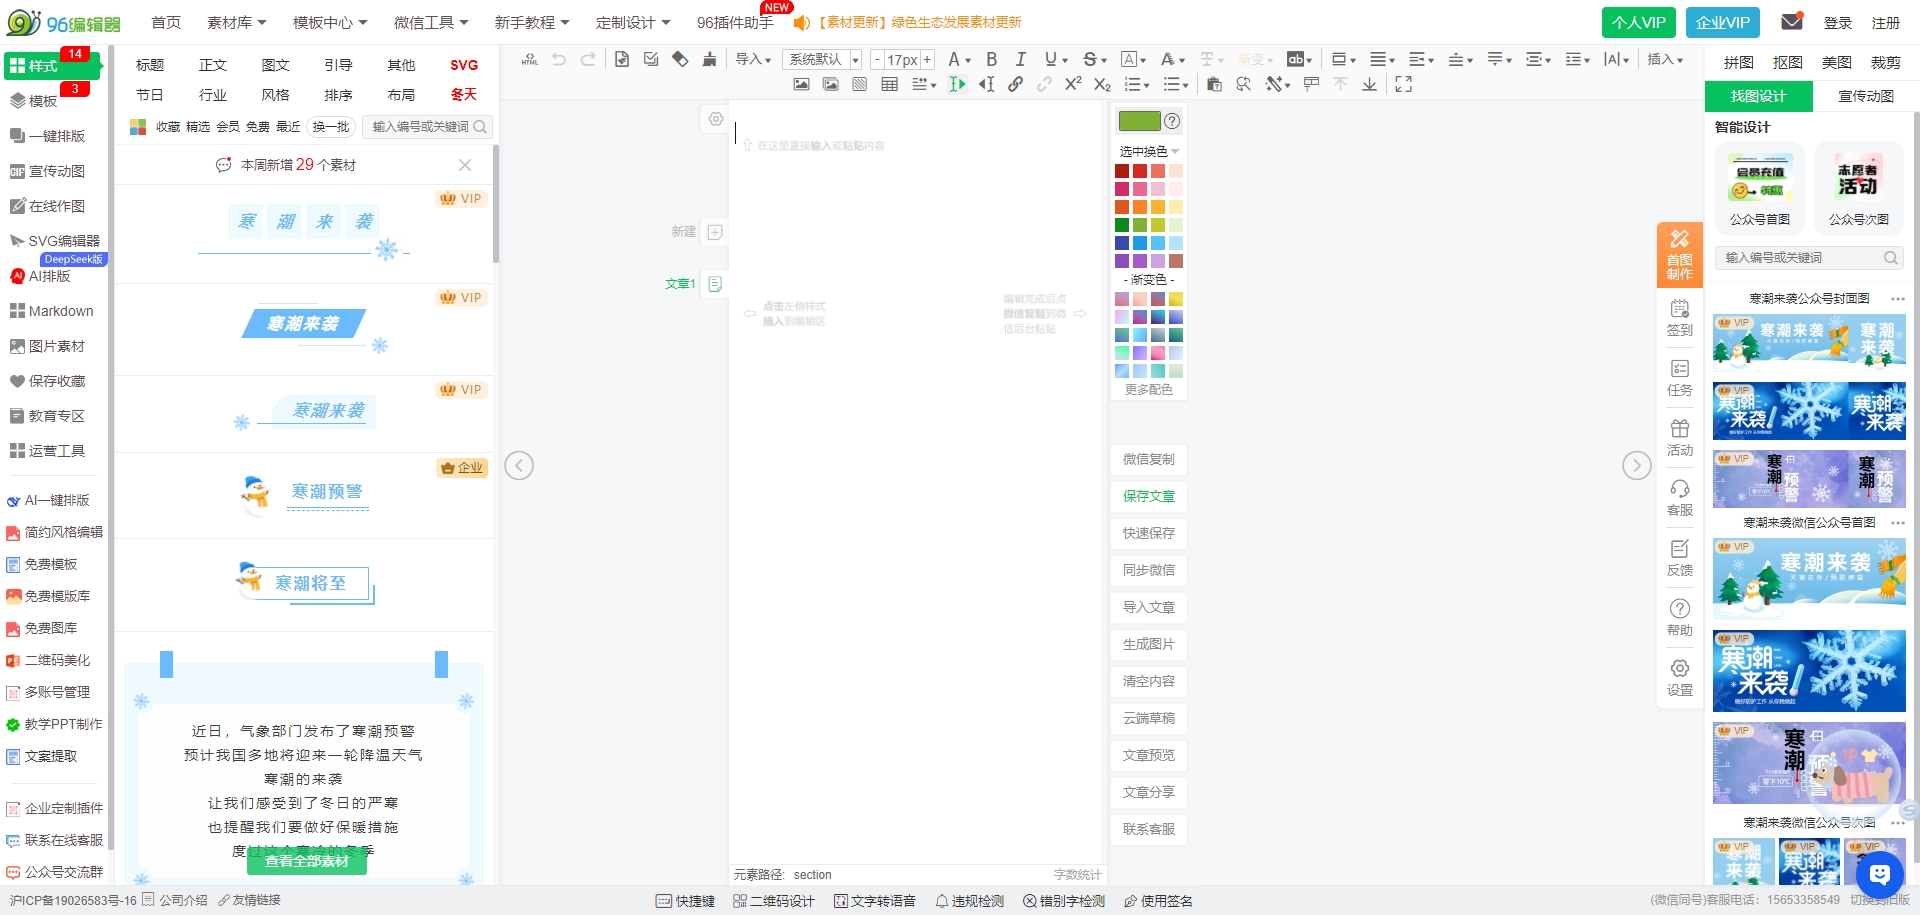Open the floating chat bubble
Image resolution: width=1920 pixels, height=915 pixels.
(1880, 875)
